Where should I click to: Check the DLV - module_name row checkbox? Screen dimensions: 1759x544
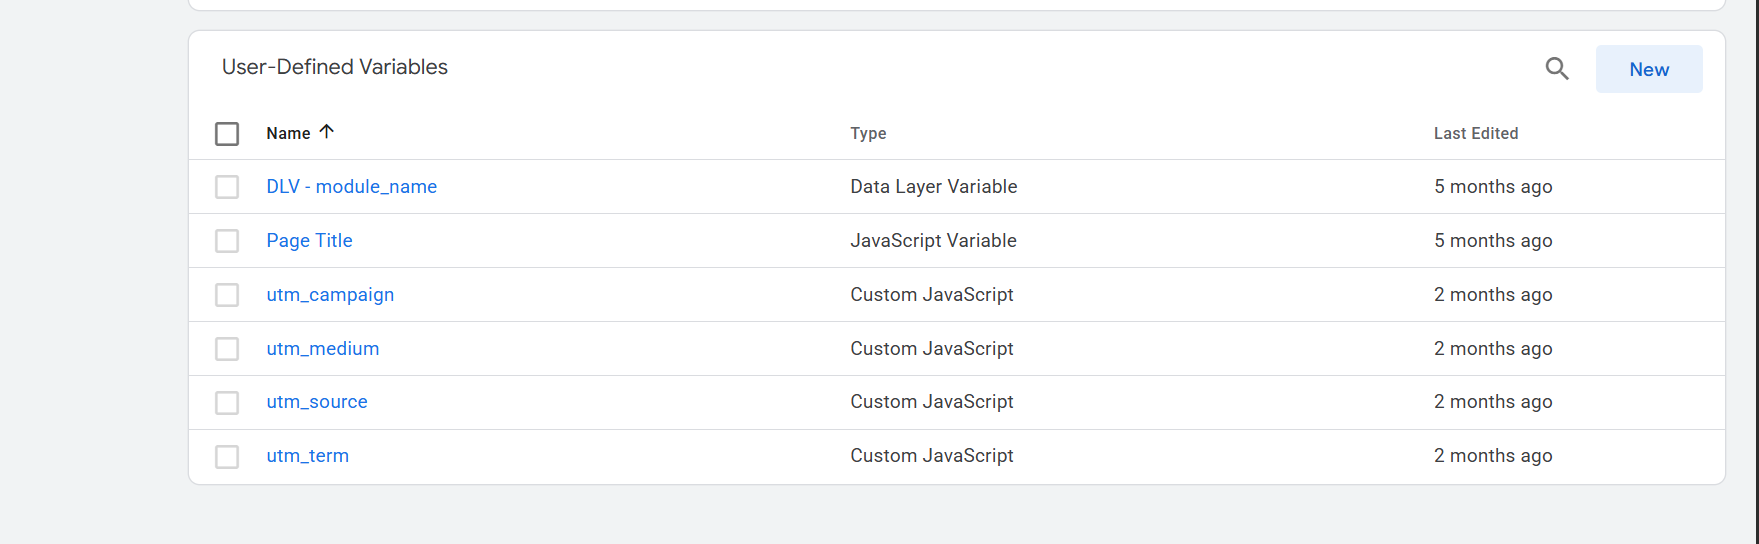(x=227, y=187)
